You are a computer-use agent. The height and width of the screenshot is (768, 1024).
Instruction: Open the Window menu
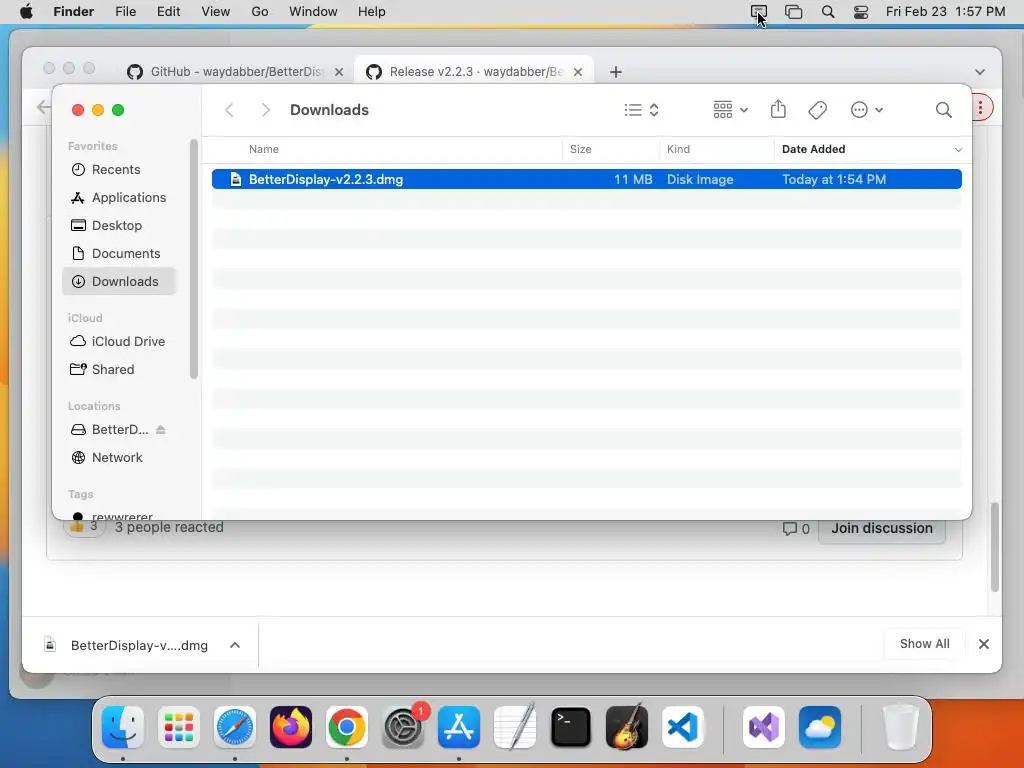[x=313, y=12]
